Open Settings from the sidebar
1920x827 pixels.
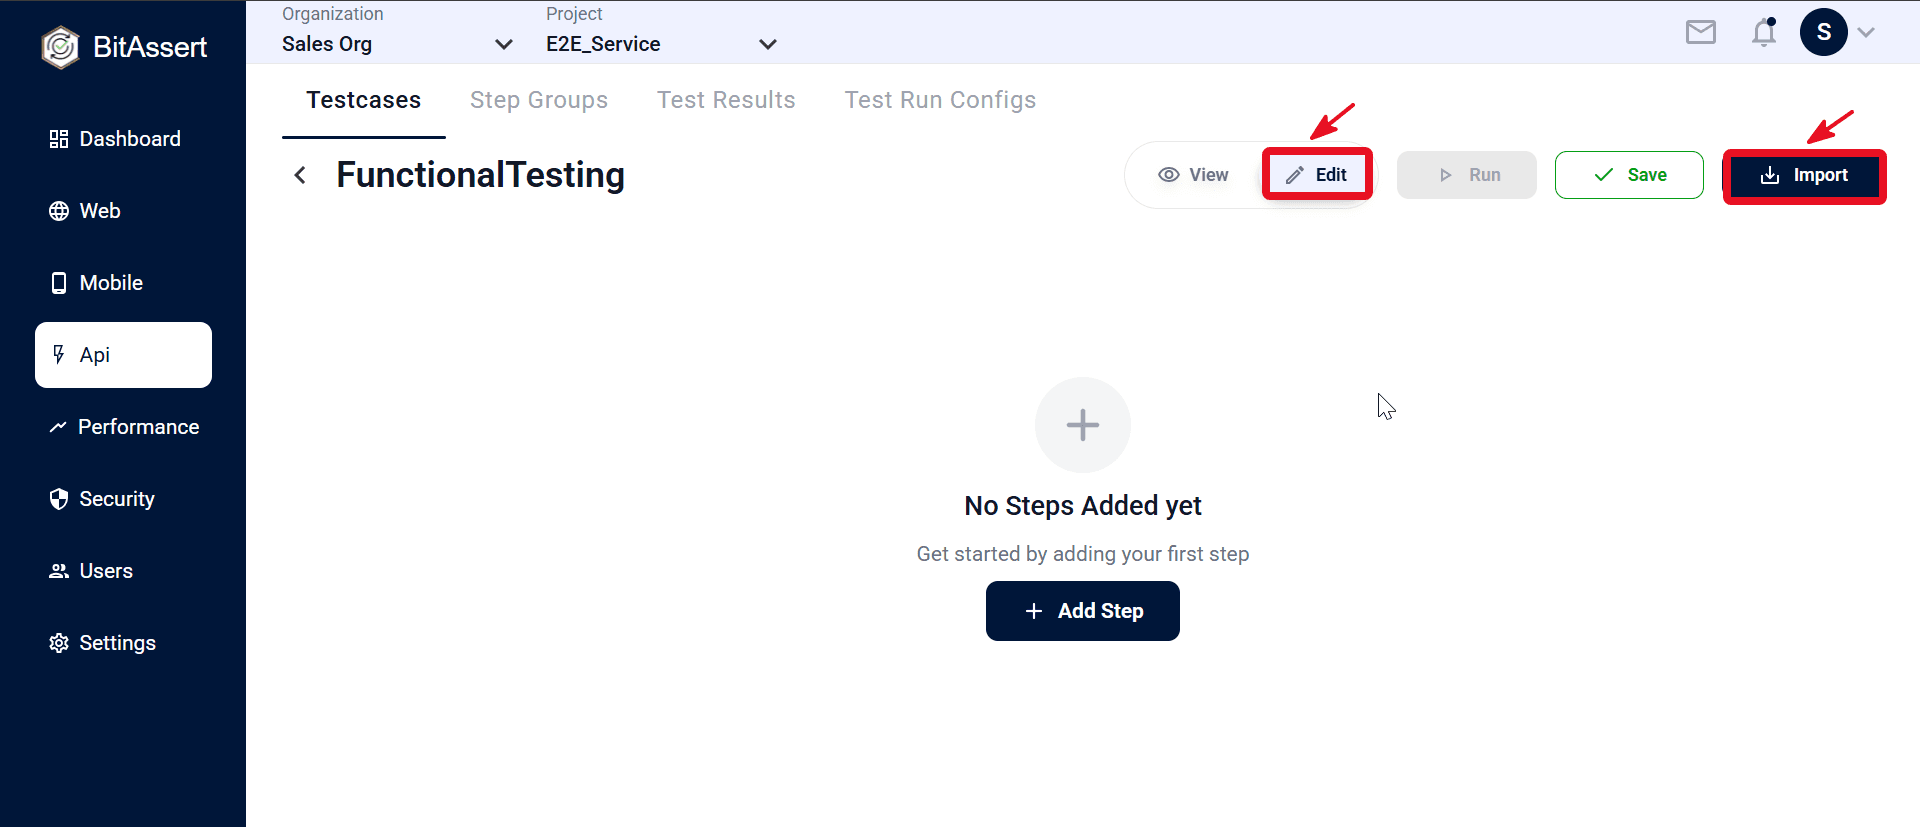point(102,643)
